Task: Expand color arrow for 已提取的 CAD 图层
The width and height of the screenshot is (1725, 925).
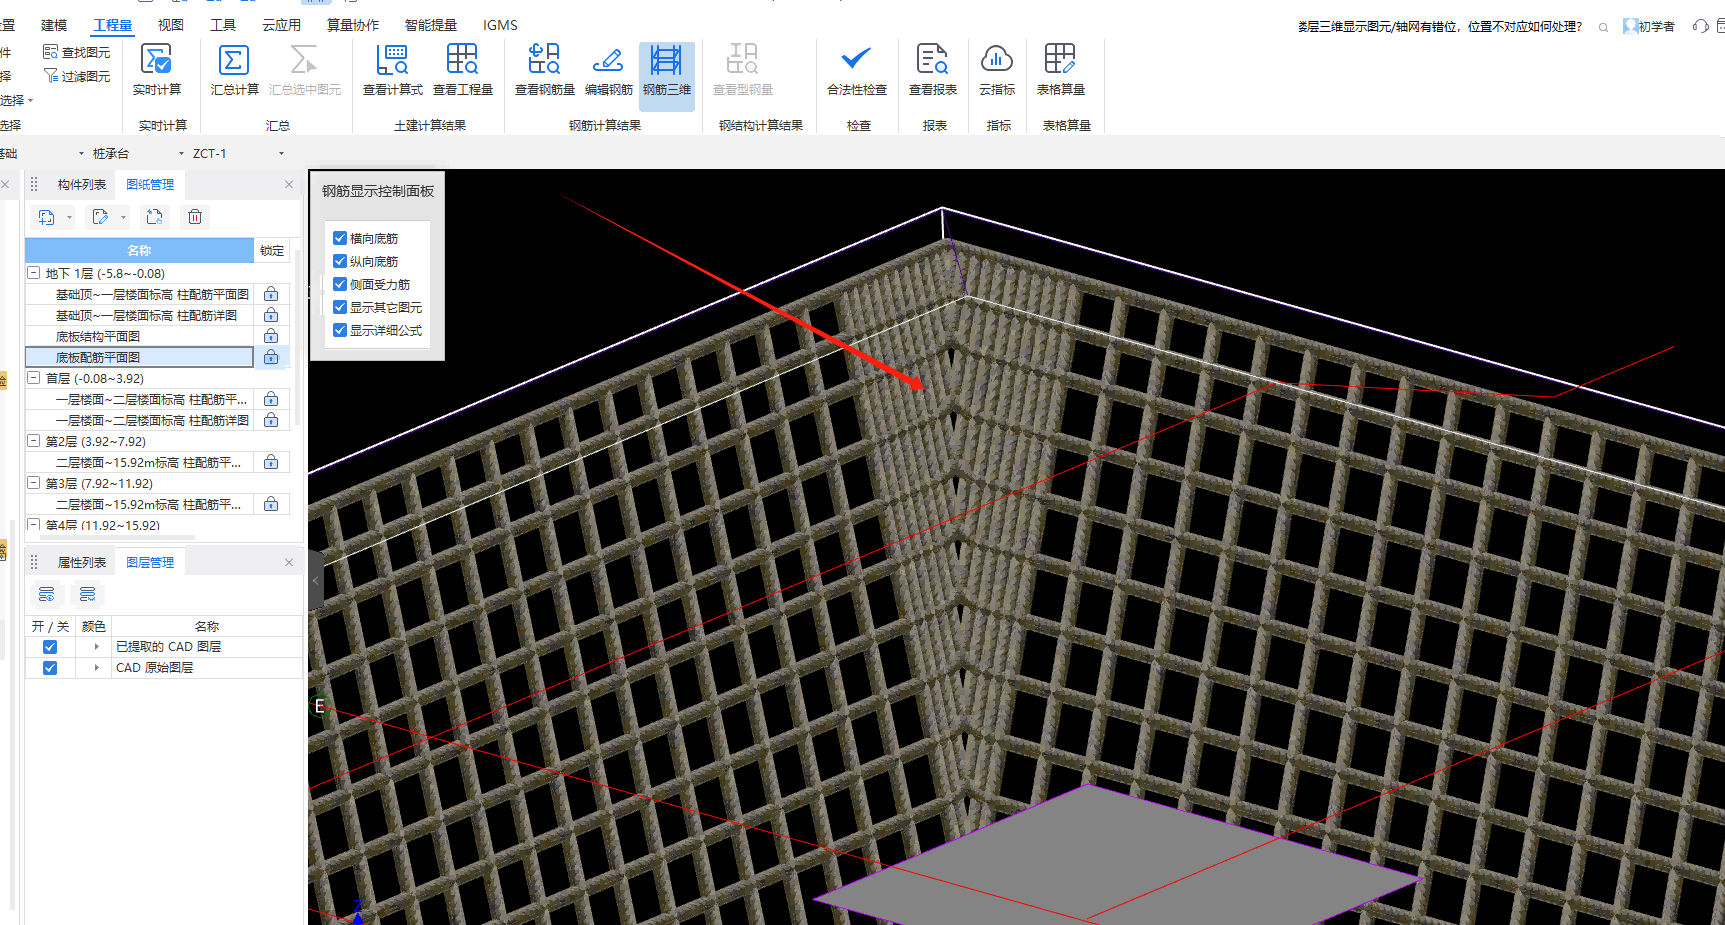Action: 96,647
